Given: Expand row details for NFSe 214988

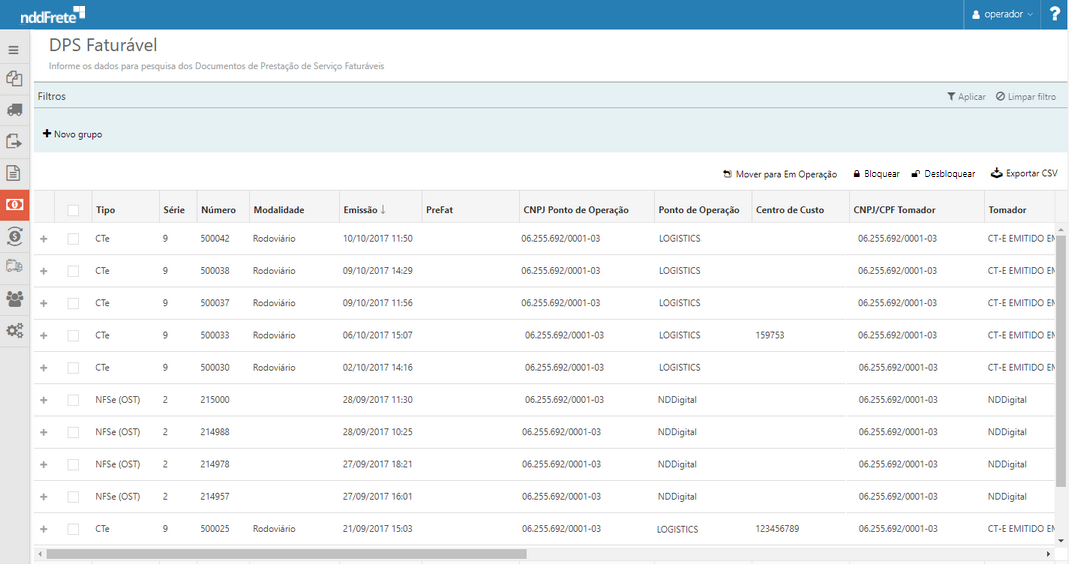Looking at the screenshot, I should [43, 432].
